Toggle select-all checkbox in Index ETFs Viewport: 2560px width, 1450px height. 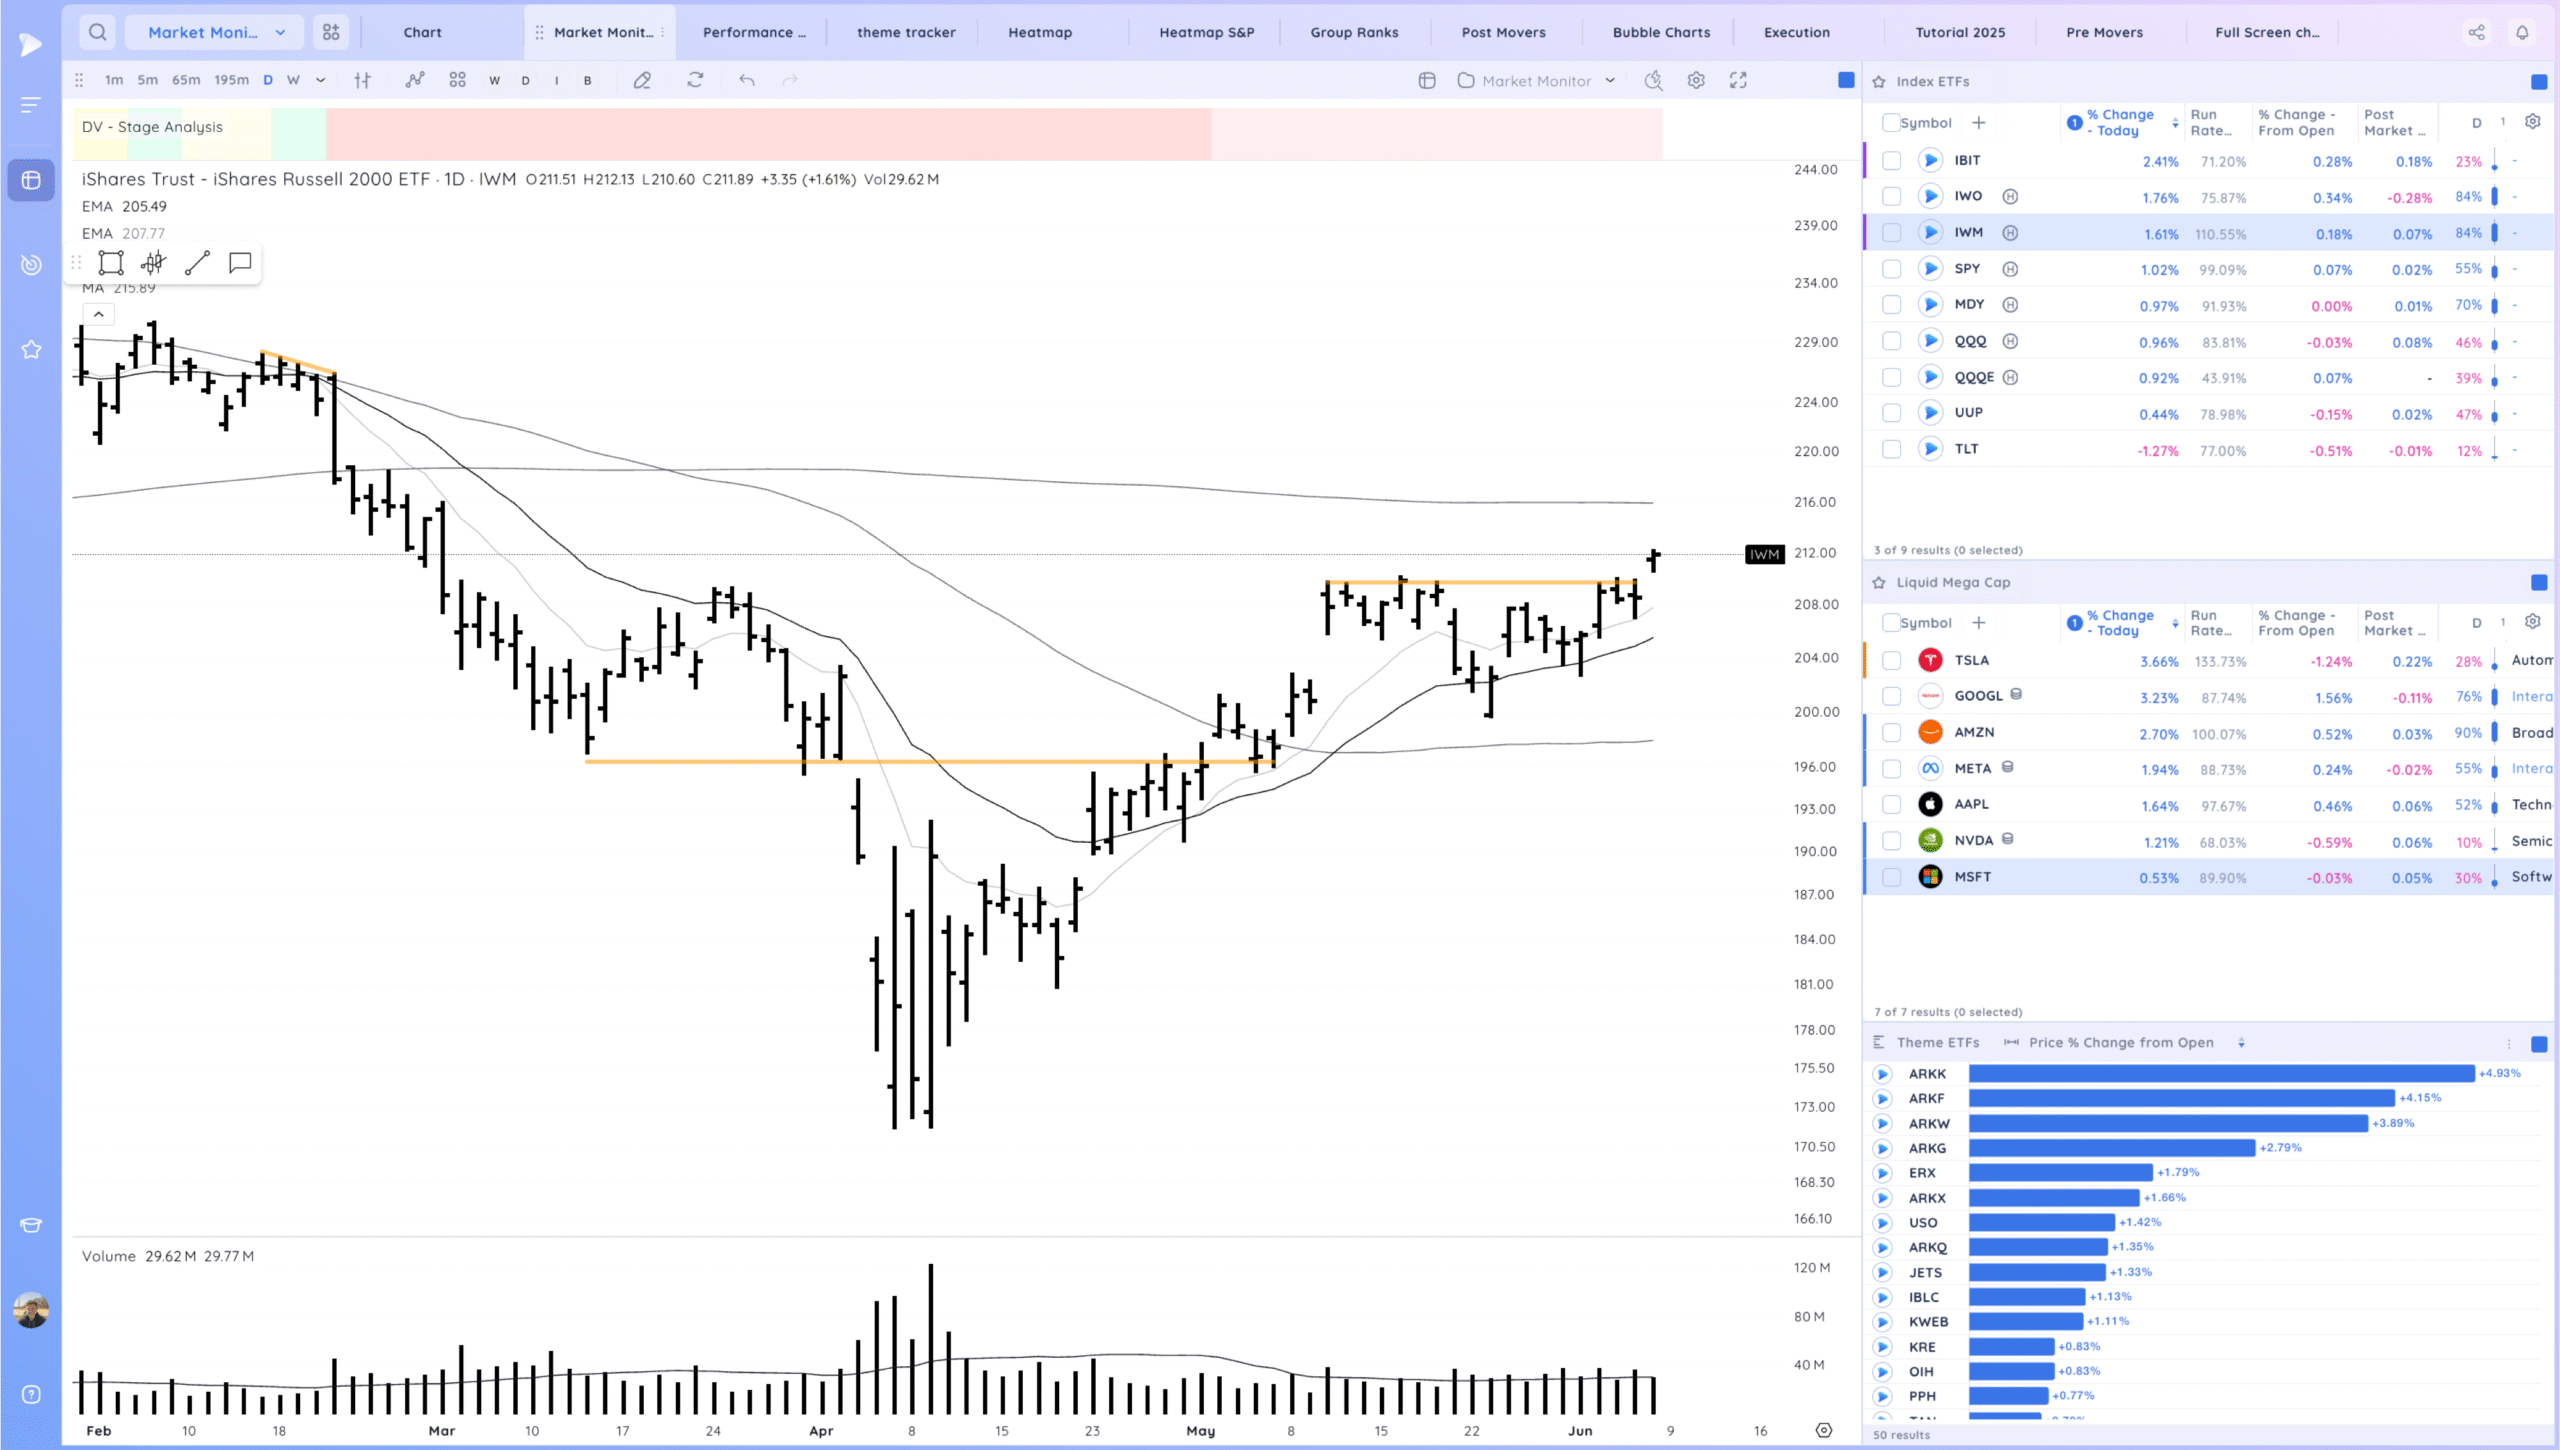[x=1890, y=122]
